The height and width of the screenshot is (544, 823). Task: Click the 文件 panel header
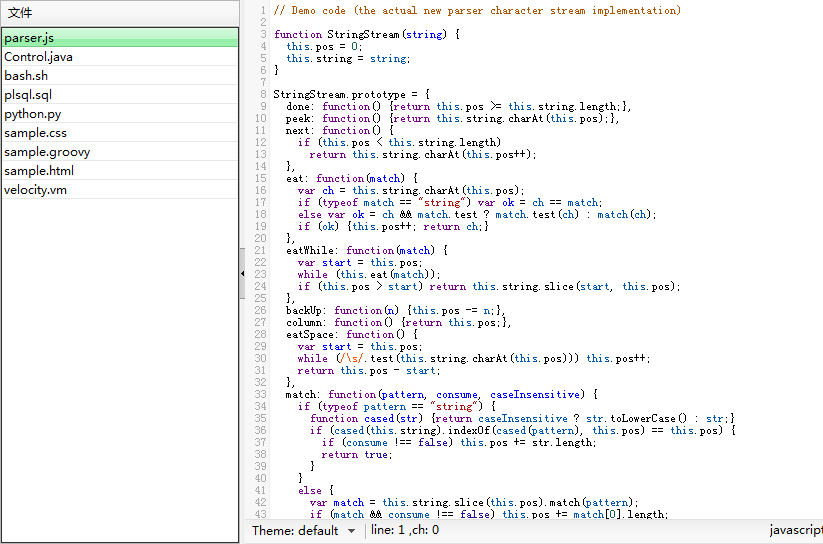20,13
